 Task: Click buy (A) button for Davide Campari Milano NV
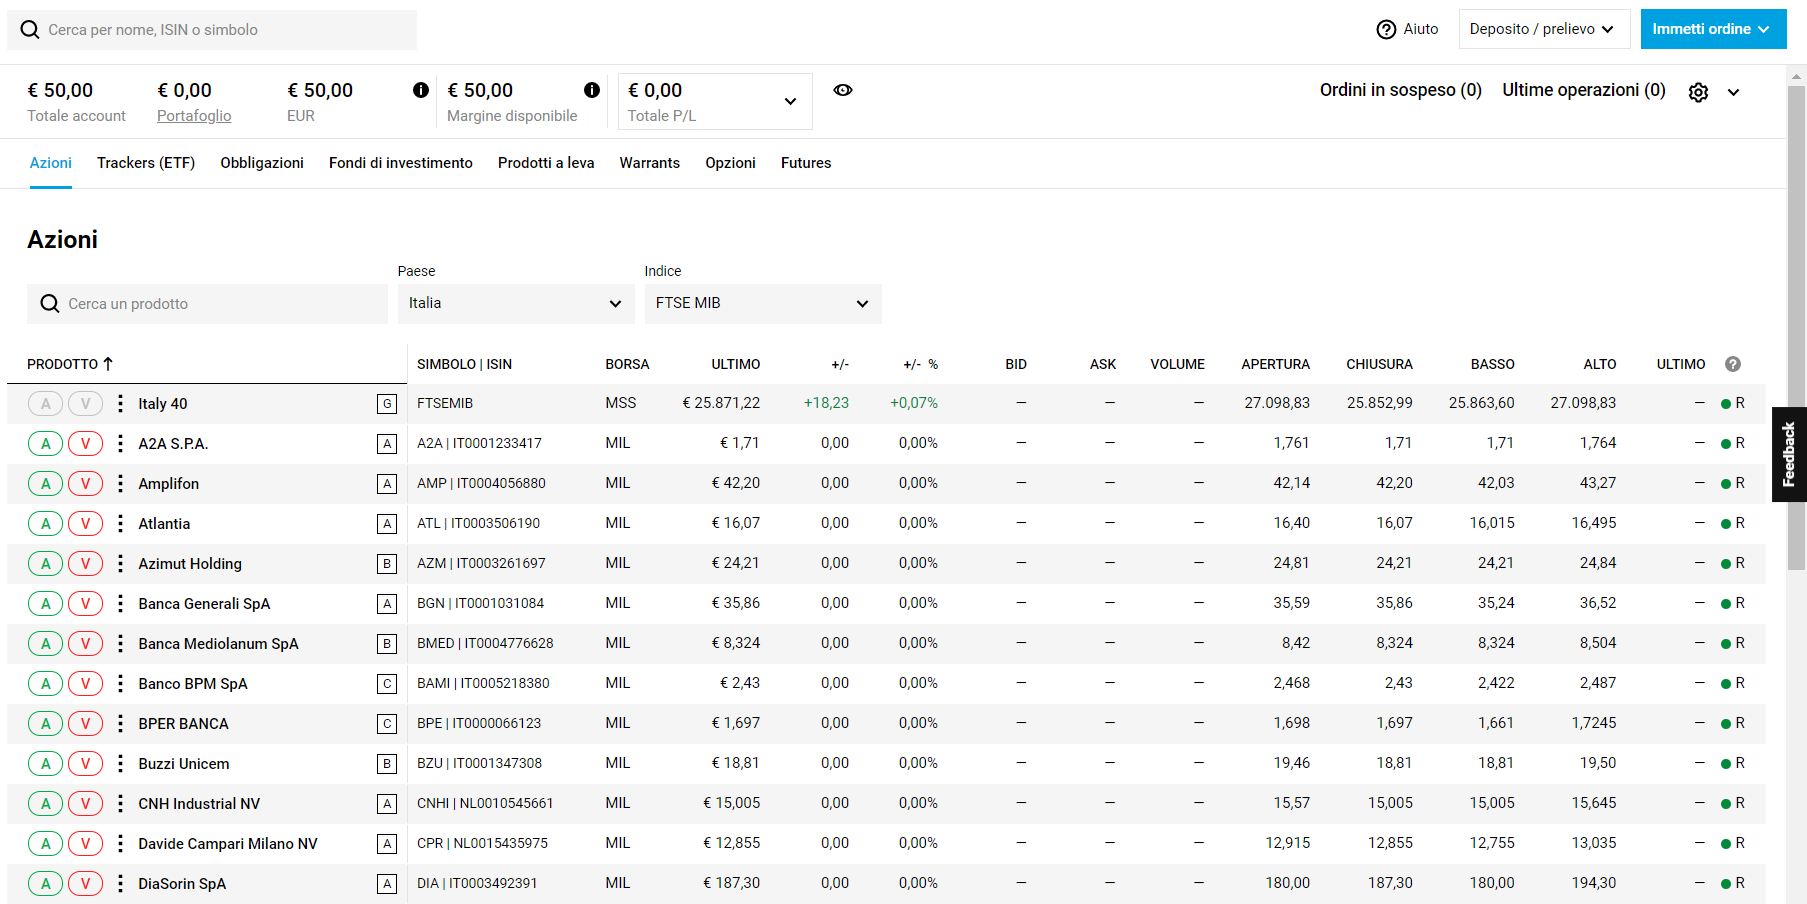46,844
